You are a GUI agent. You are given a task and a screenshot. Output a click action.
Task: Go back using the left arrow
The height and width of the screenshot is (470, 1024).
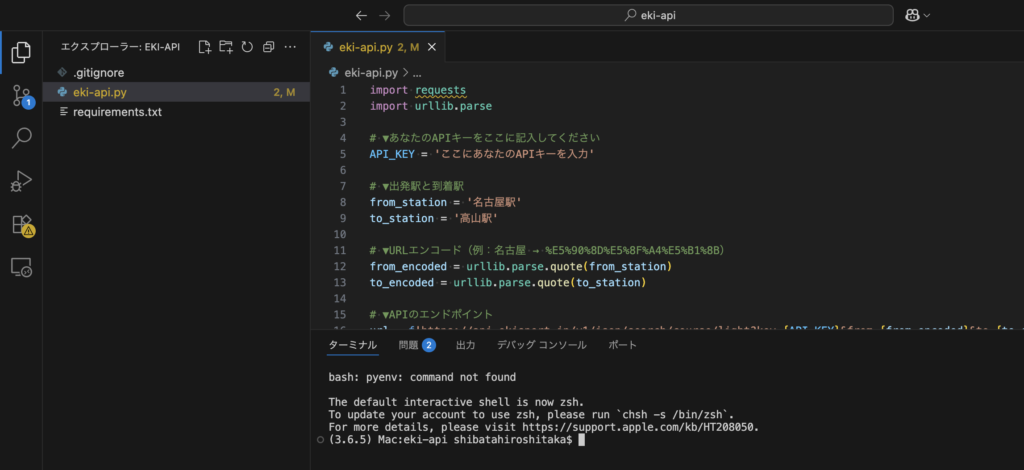point(361,15)
